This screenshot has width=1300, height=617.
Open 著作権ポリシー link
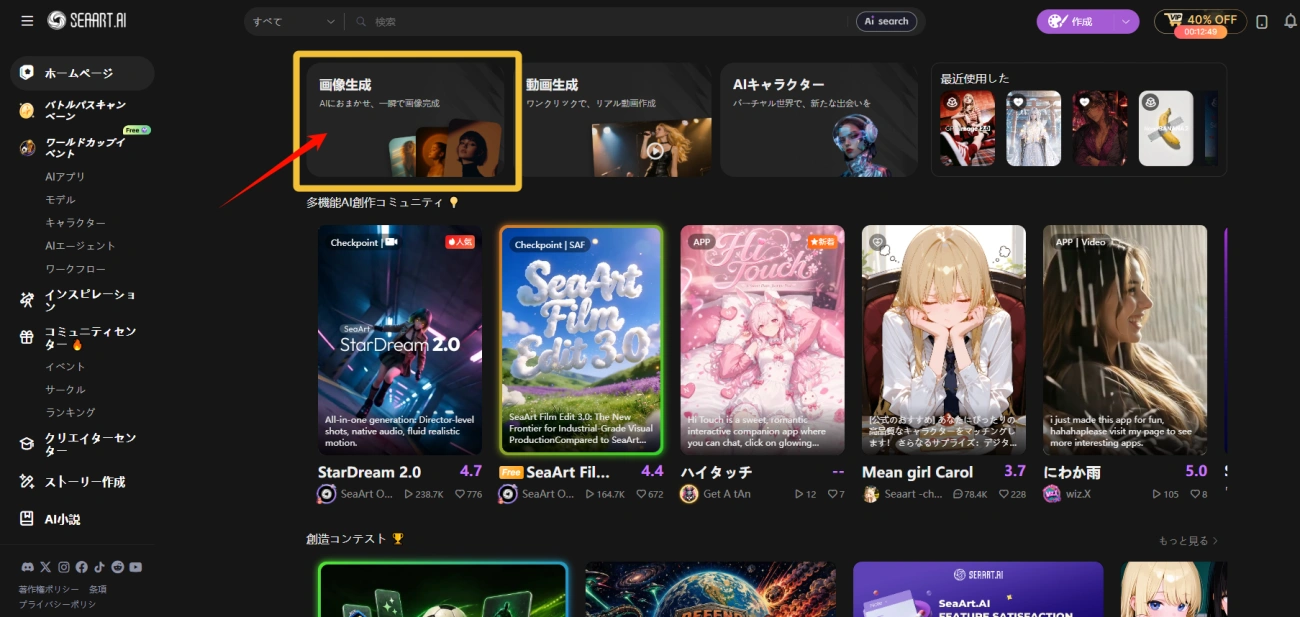(x=49, y=590)
